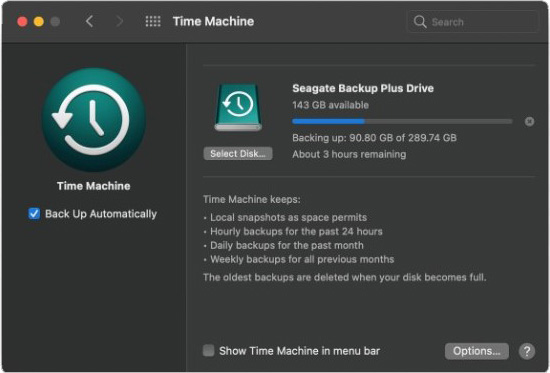
Task: Click the Seagate Backup Plus Drive title
Action: 363,88
